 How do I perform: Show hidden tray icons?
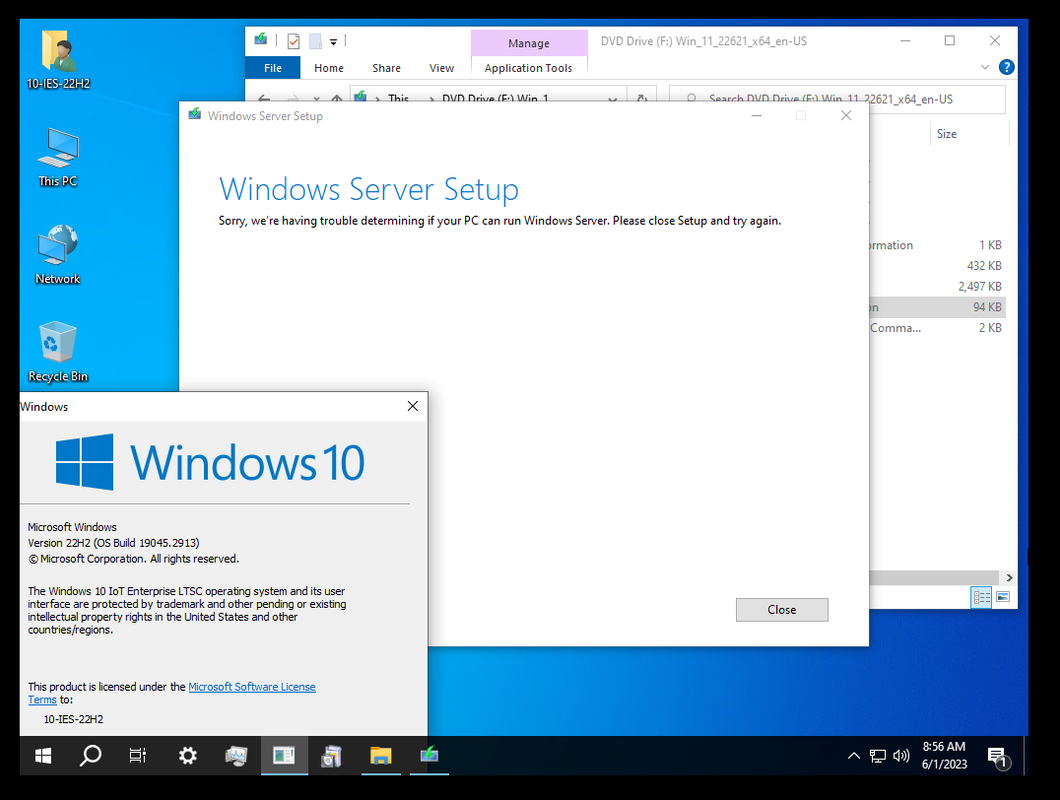point(854,756)
